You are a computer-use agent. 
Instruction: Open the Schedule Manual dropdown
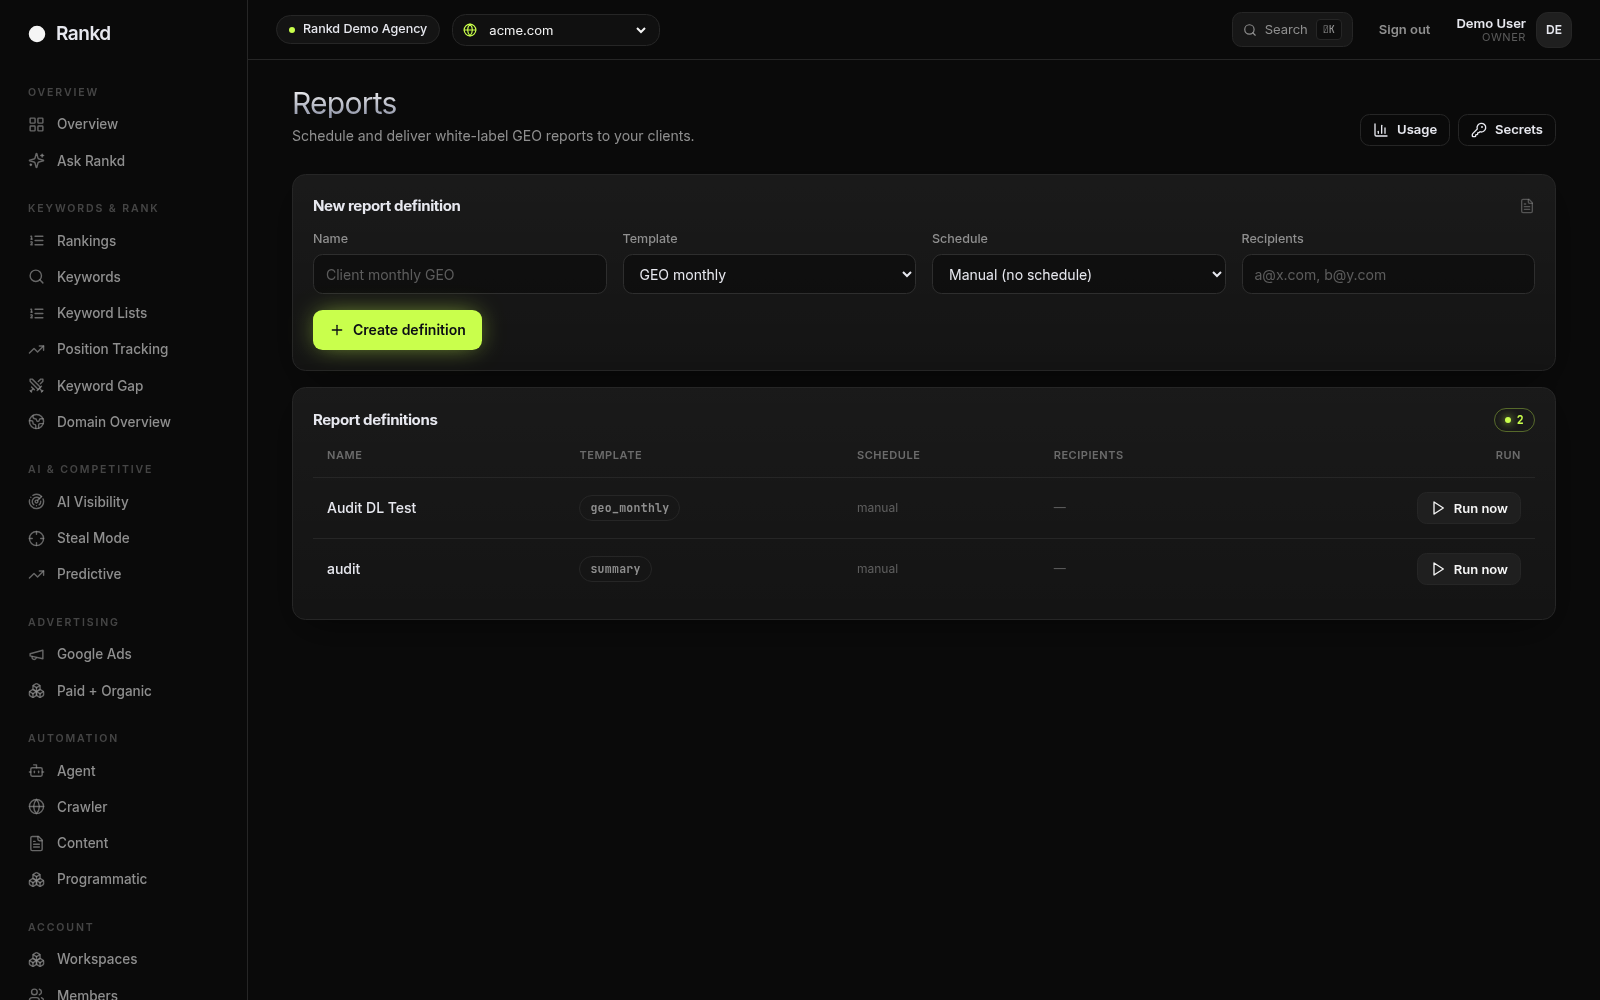click(1078, 274)
